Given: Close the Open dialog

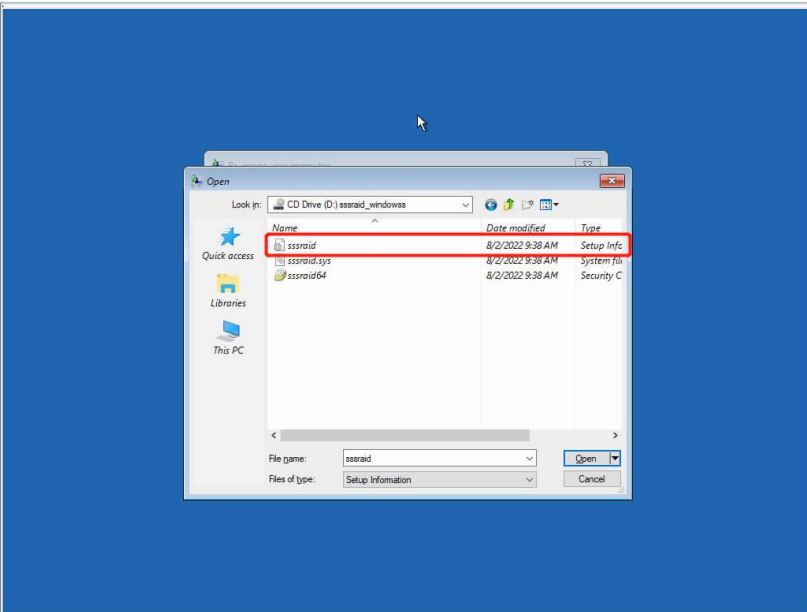Looking at the screenshot, I should tap(612, 181).
